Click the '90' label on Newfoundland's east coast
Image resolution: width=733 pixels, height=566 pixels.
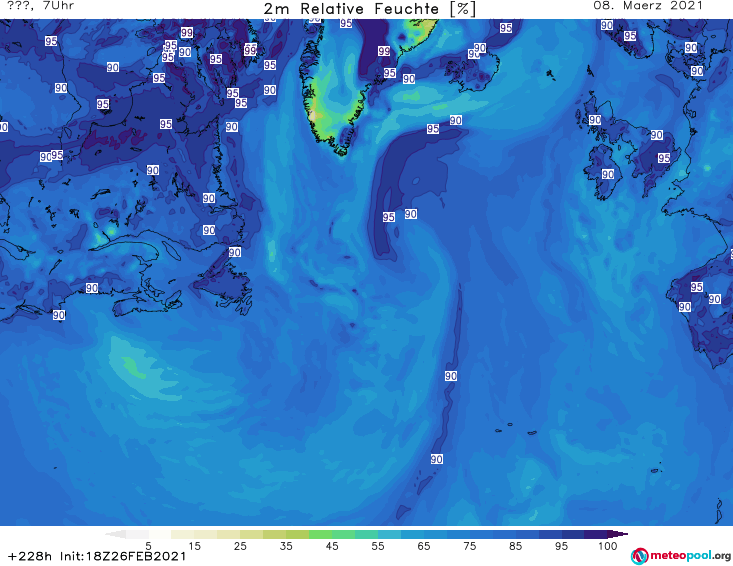(x=235, y=252)
